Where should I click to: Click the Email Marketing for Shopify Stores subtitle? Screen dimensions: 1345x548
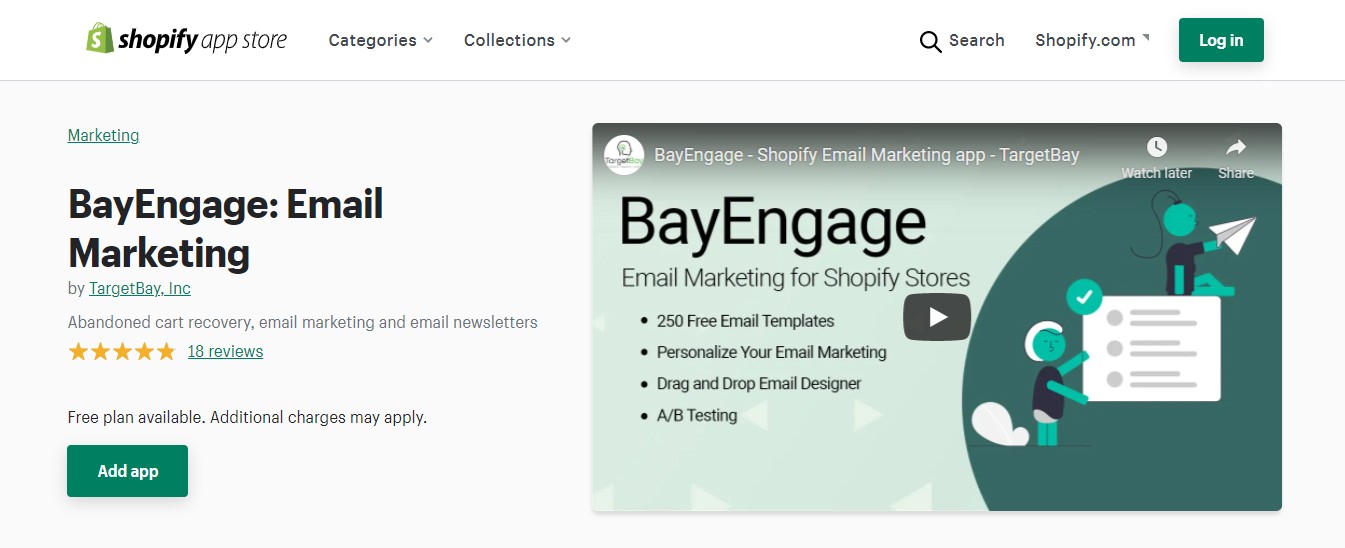[796, 278]
